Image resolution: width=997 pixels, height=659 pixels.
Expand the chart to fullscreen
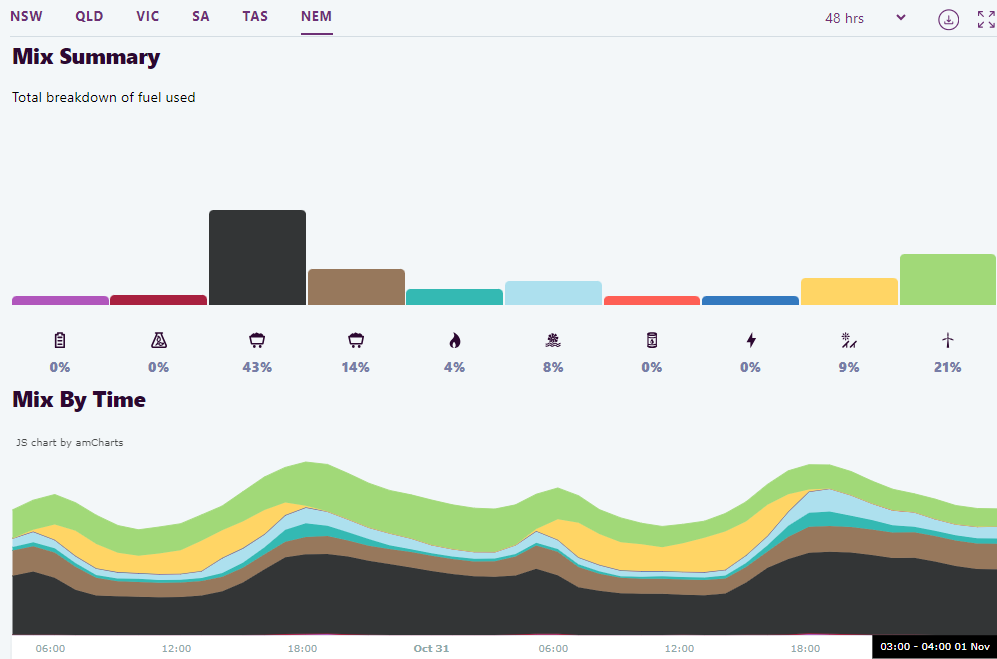pos(985,19)
